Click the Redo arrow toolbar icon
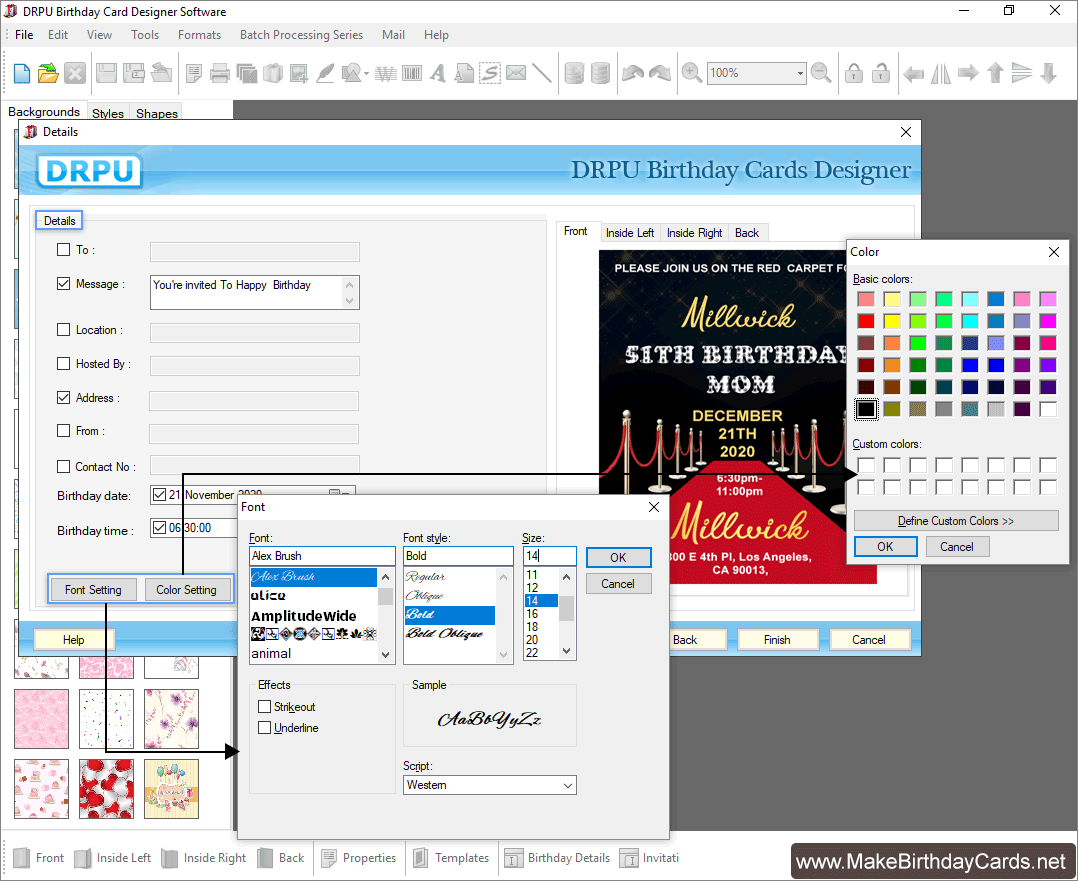Viewport: 1078px width, 881px height. click(660, 73)
